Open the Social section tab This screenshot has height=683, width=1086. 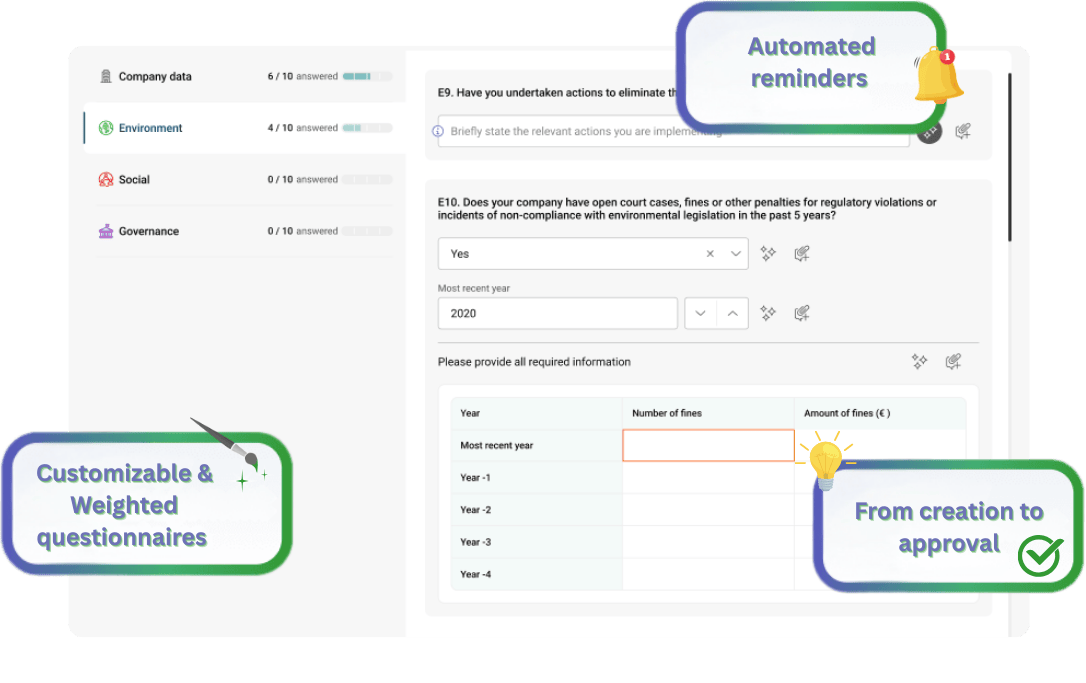click(134, 180)
